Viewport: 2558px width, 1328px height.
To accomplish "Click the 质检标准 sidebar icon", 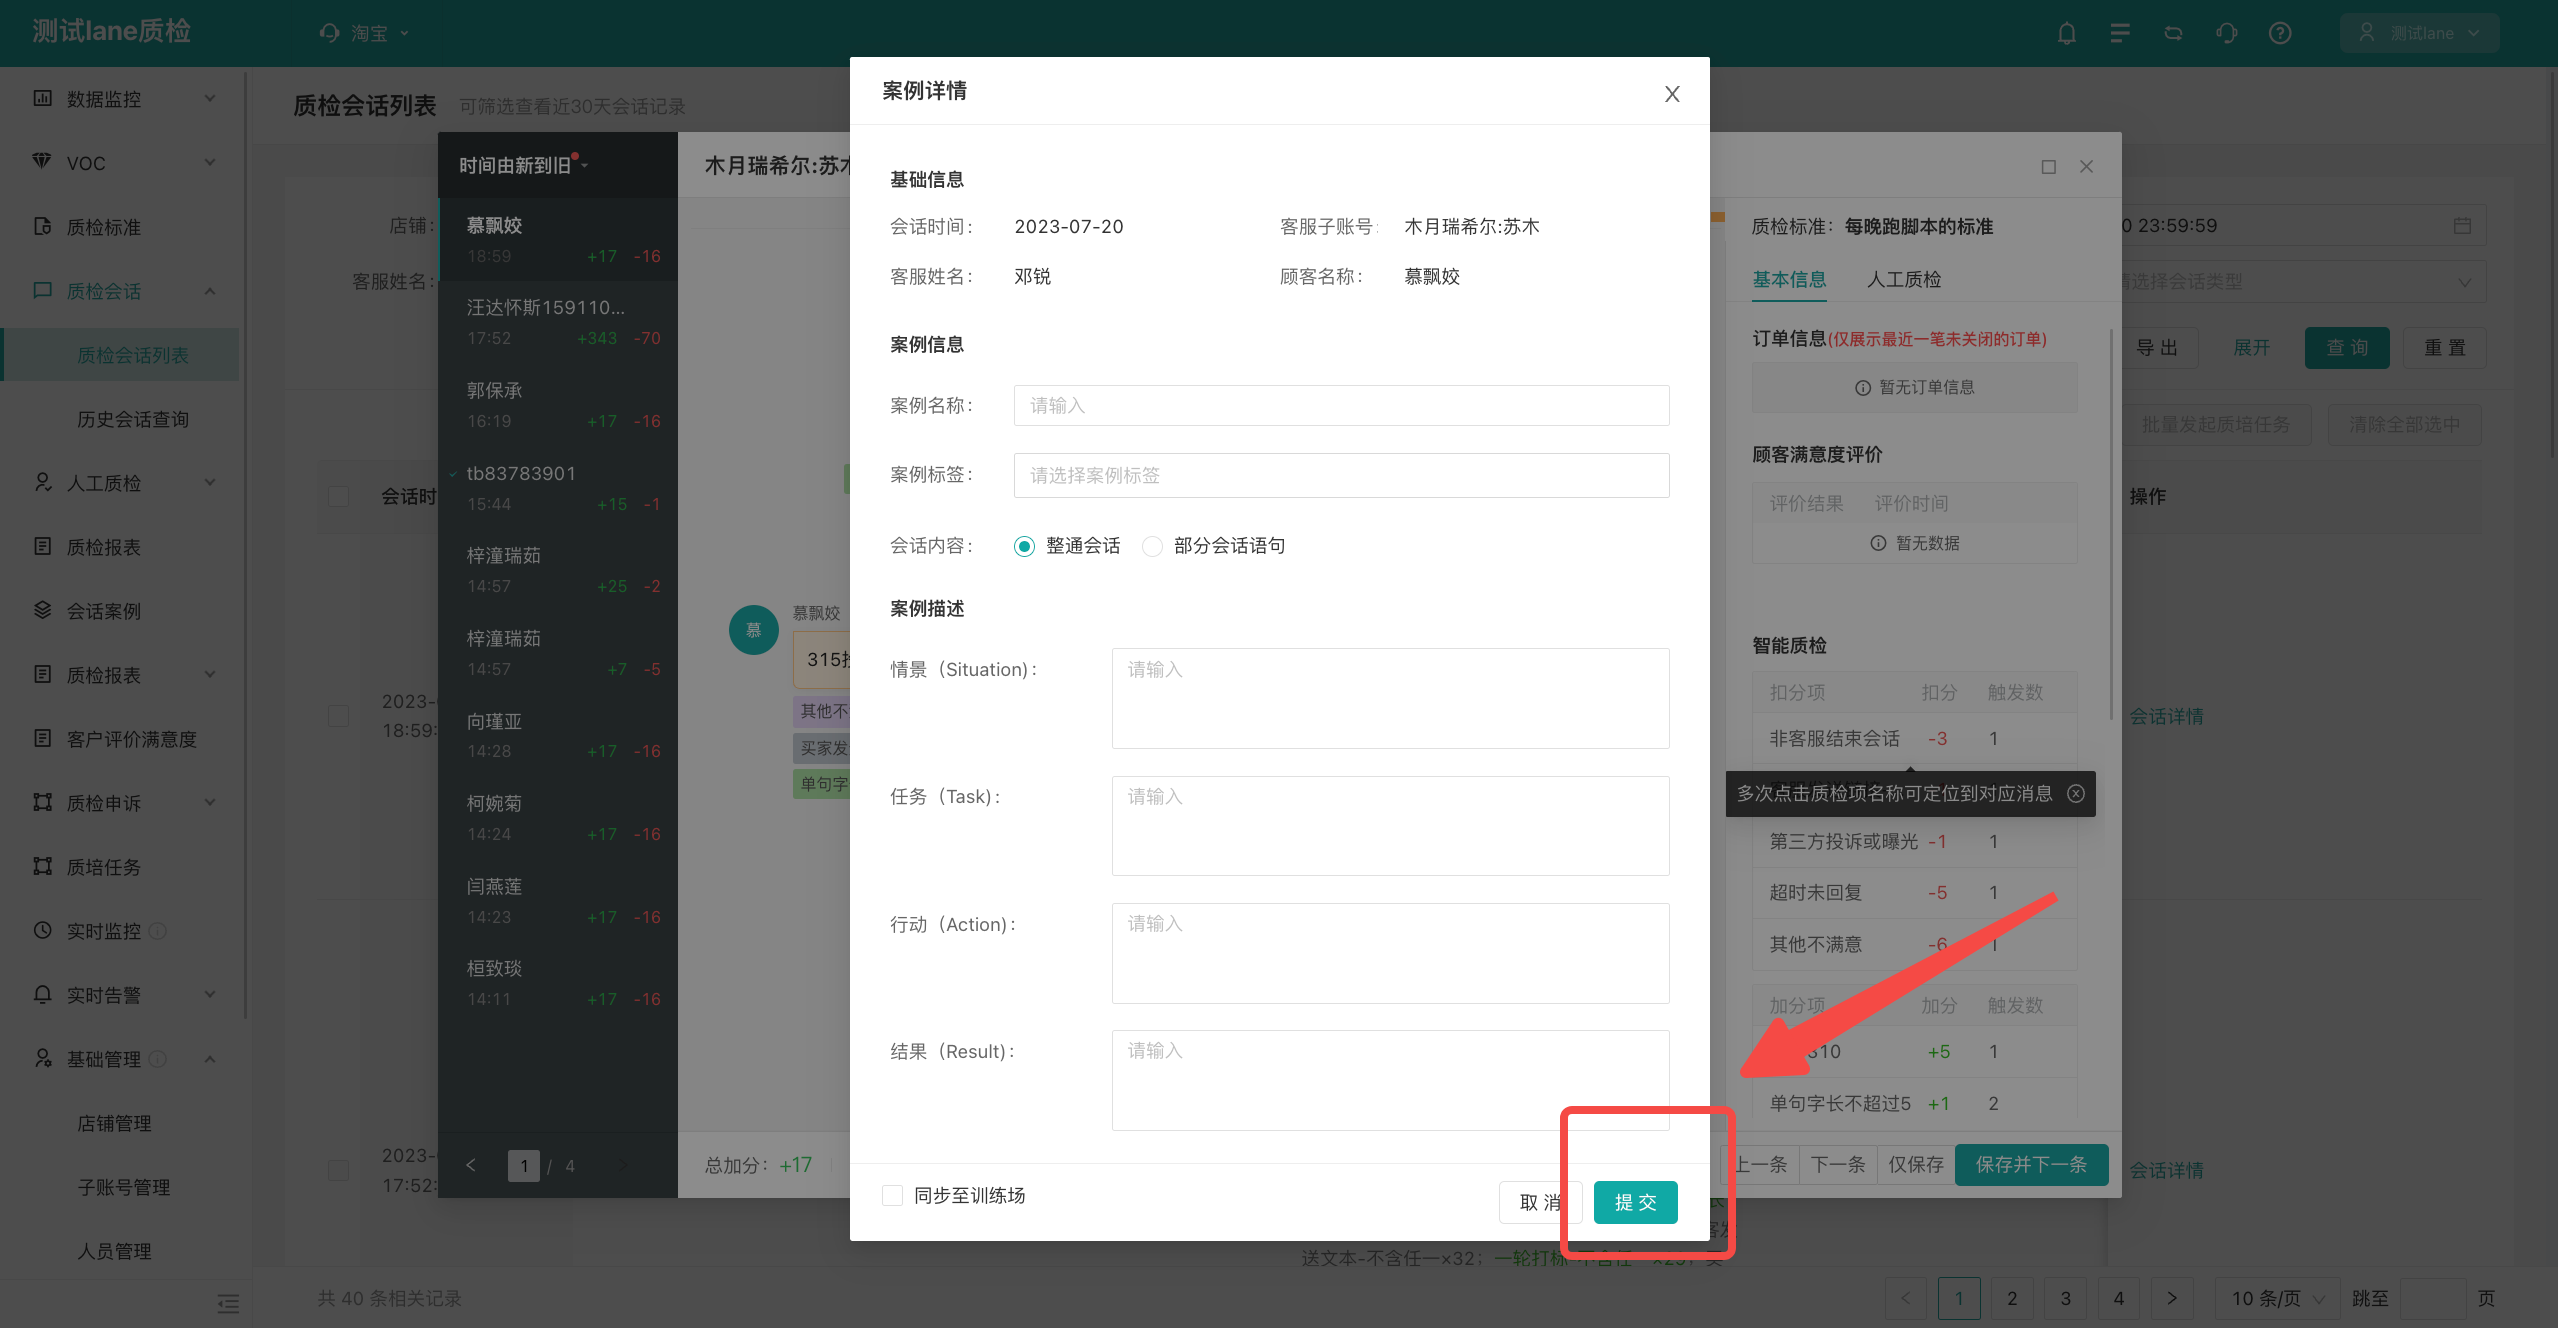I will point(42,226).
